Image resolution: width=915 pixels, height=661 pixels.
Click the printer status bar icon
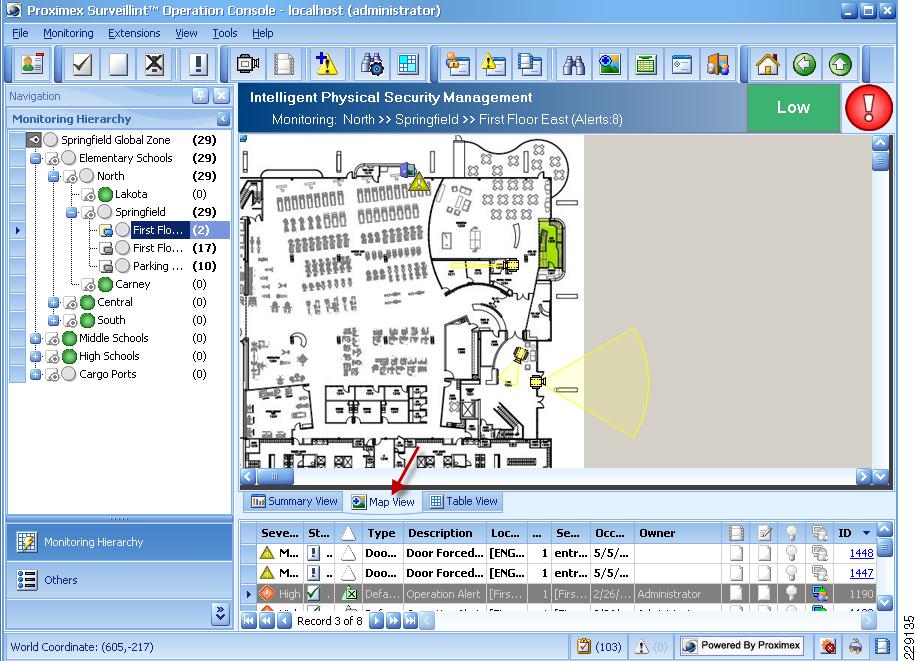coord(855,646)
